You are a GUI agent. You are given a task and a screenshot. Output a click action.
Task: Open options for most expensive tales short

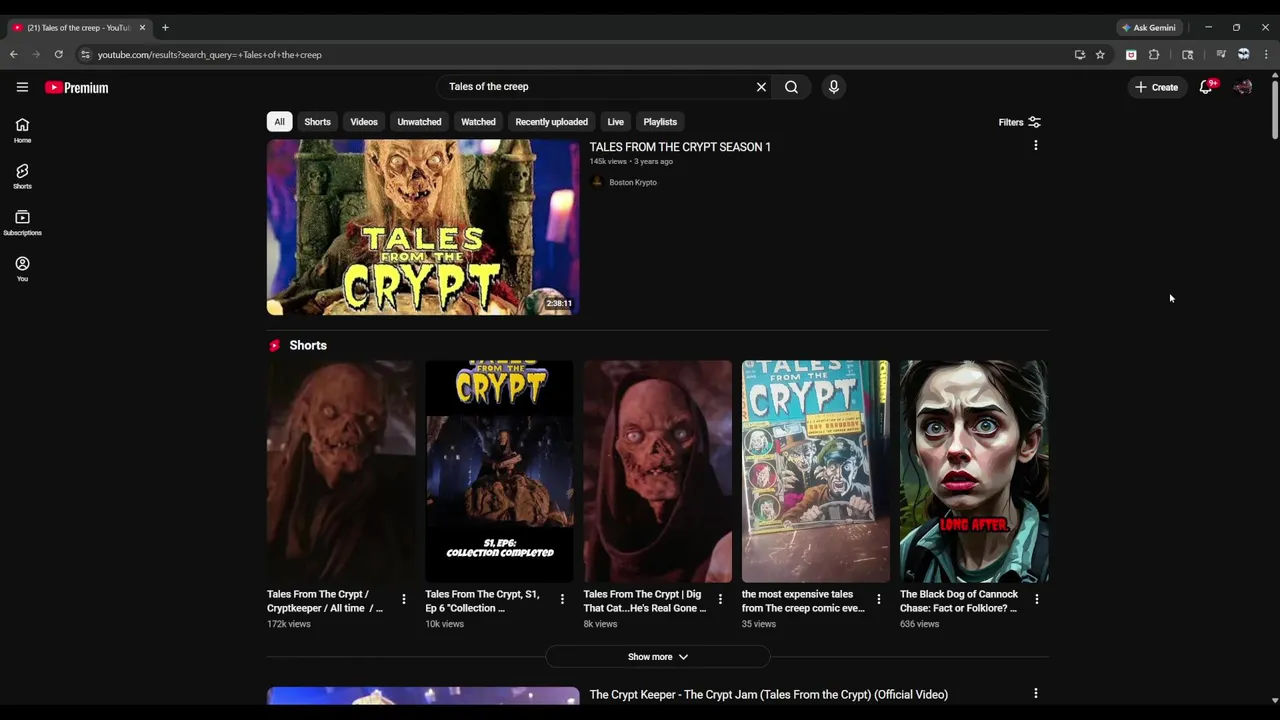(879, 599)
